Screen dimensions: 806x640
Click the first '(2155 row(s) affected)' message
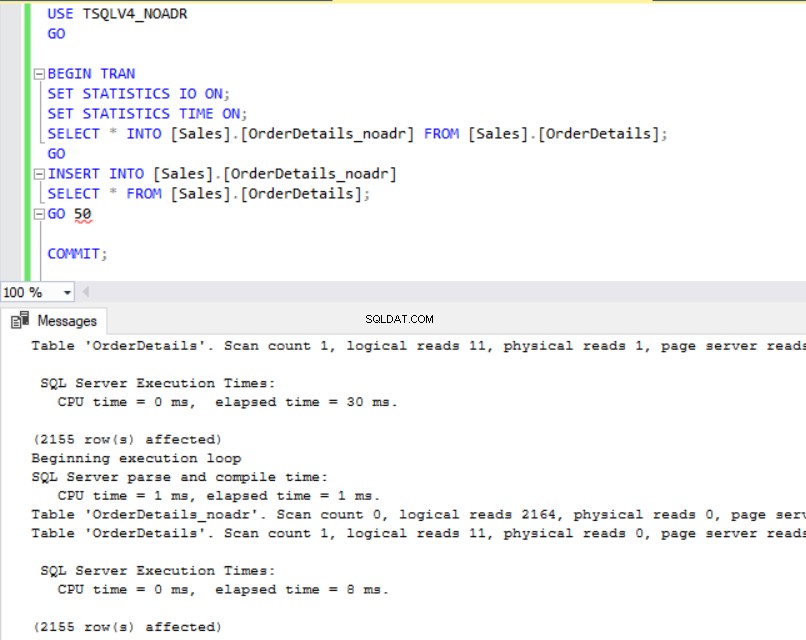point(127,440)
